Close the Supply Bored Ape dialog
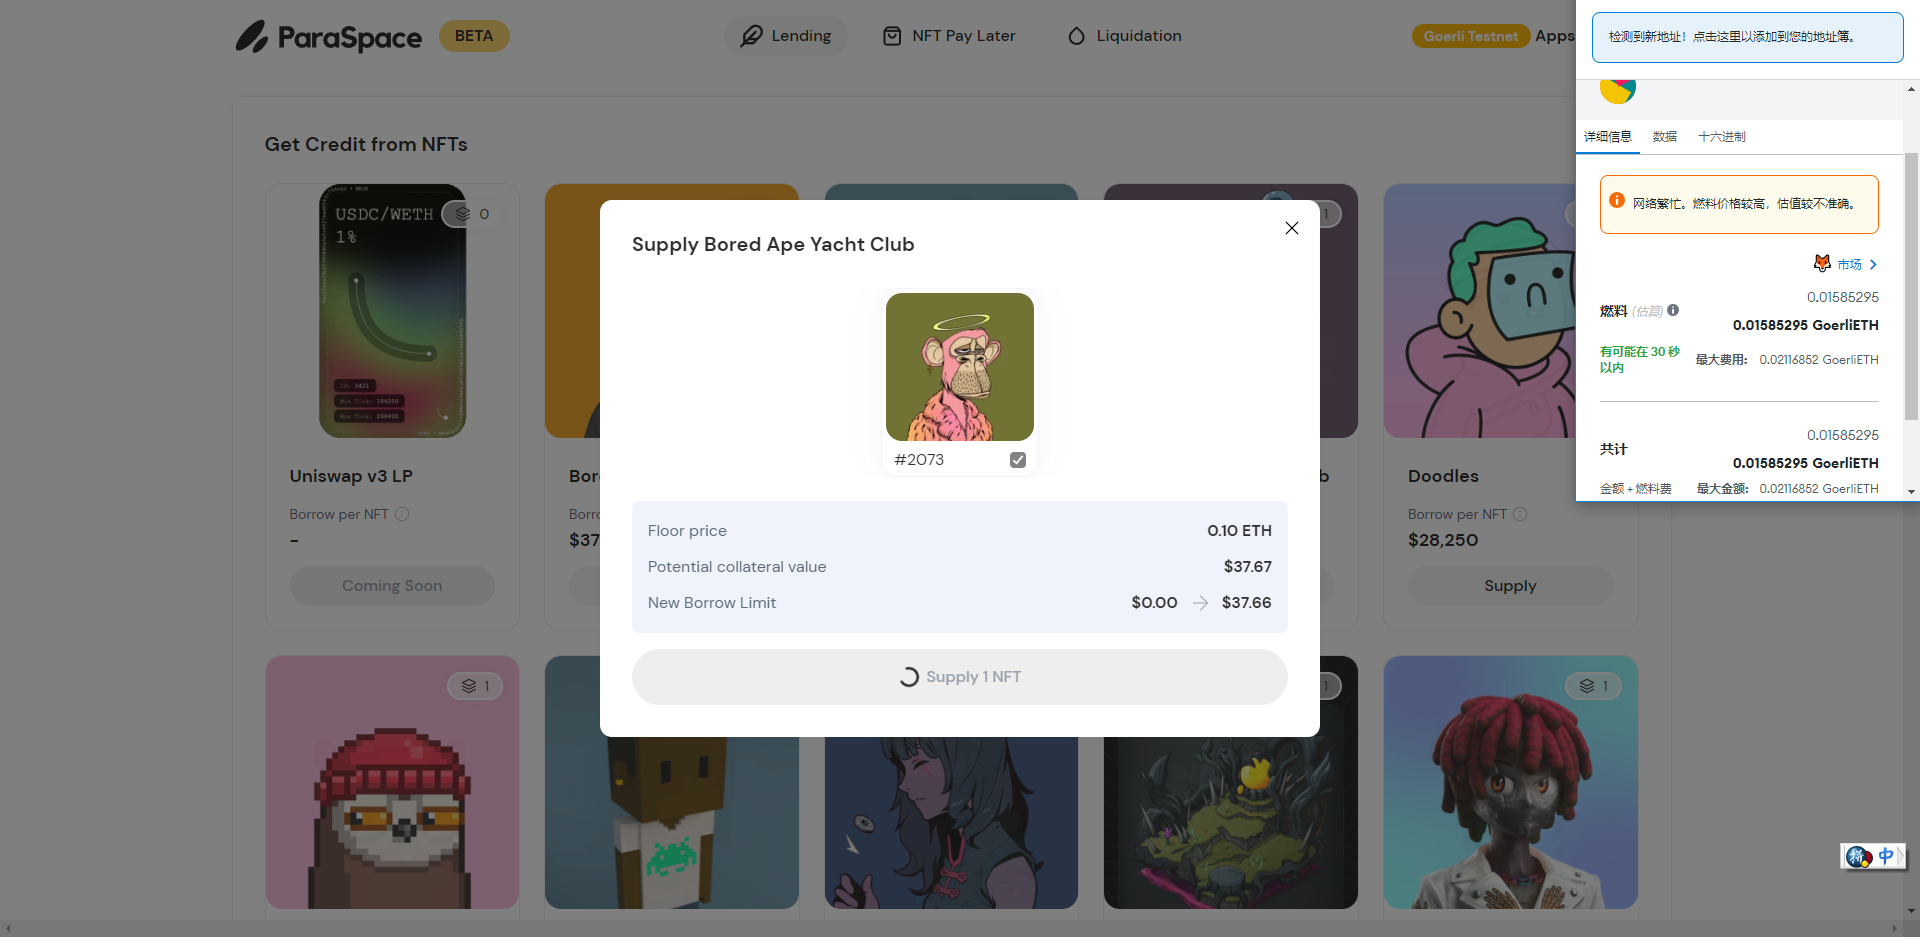The image size is (1920, 937). pyautogui.click(x=1292, y=228)
